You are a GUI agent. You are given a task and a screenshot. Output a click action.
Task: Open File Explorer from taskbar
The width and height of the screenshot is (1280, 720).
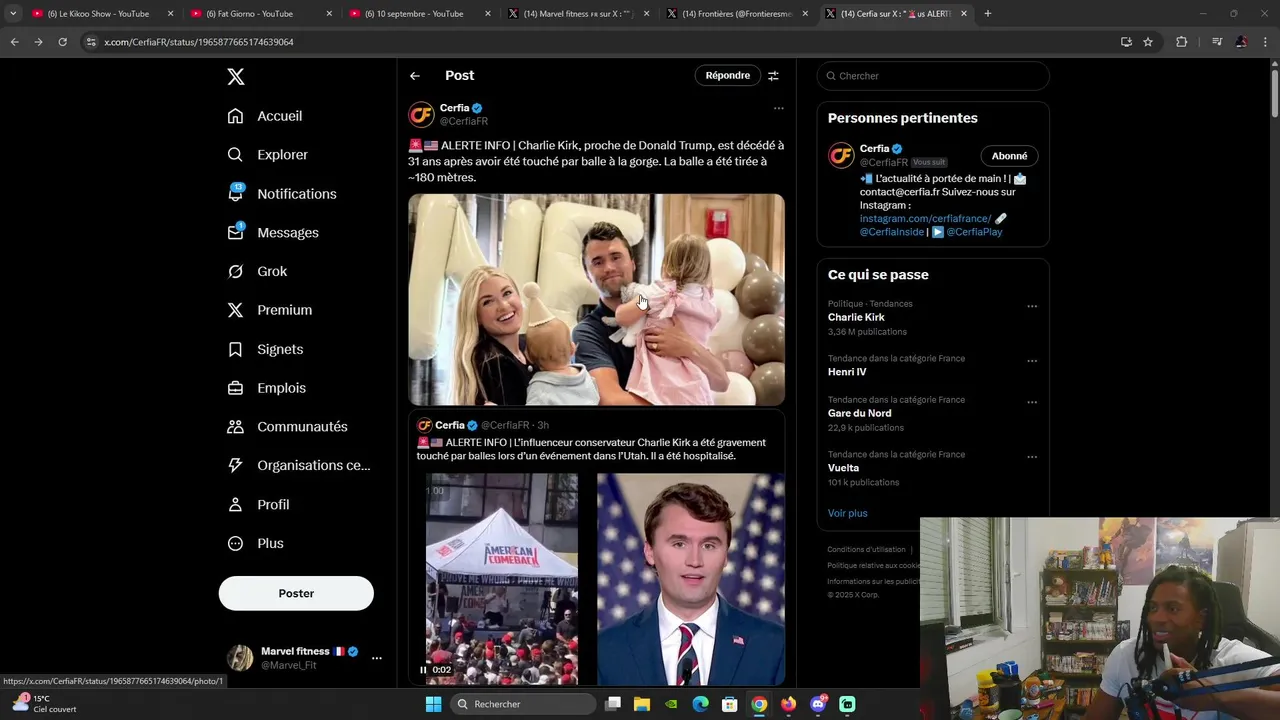642,704
